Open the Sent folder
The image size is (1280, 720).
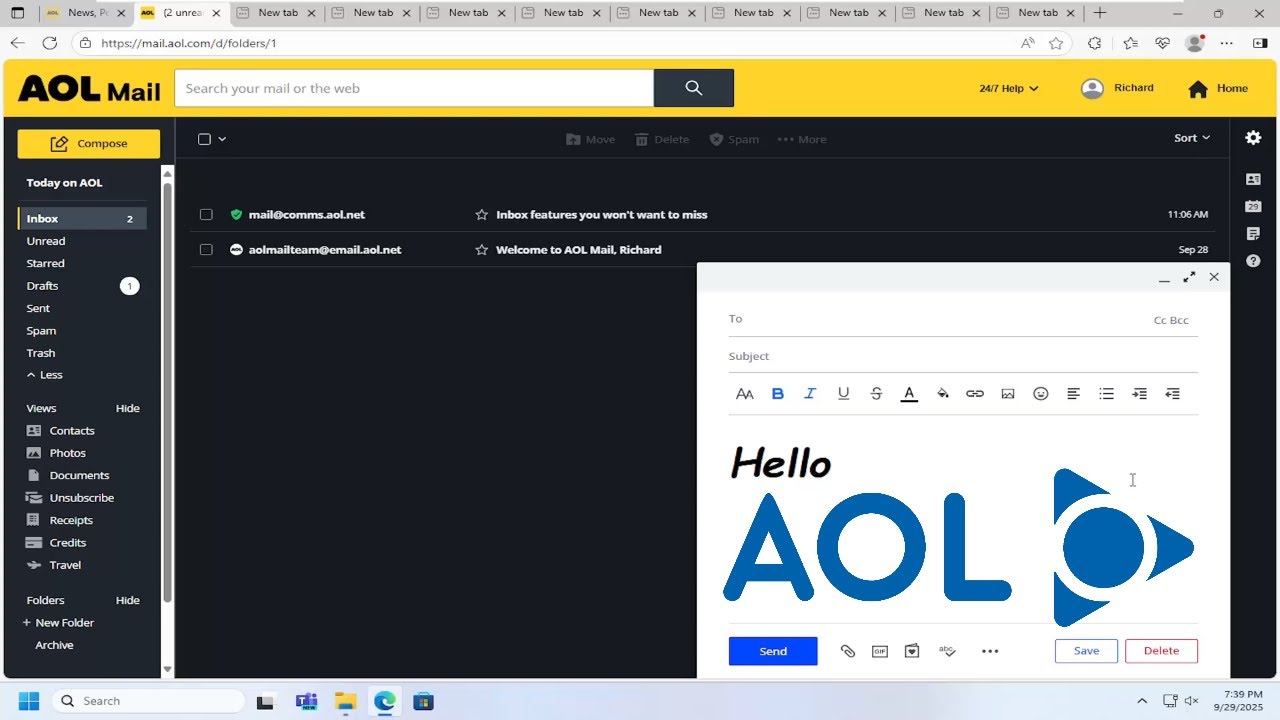(38, 308)
